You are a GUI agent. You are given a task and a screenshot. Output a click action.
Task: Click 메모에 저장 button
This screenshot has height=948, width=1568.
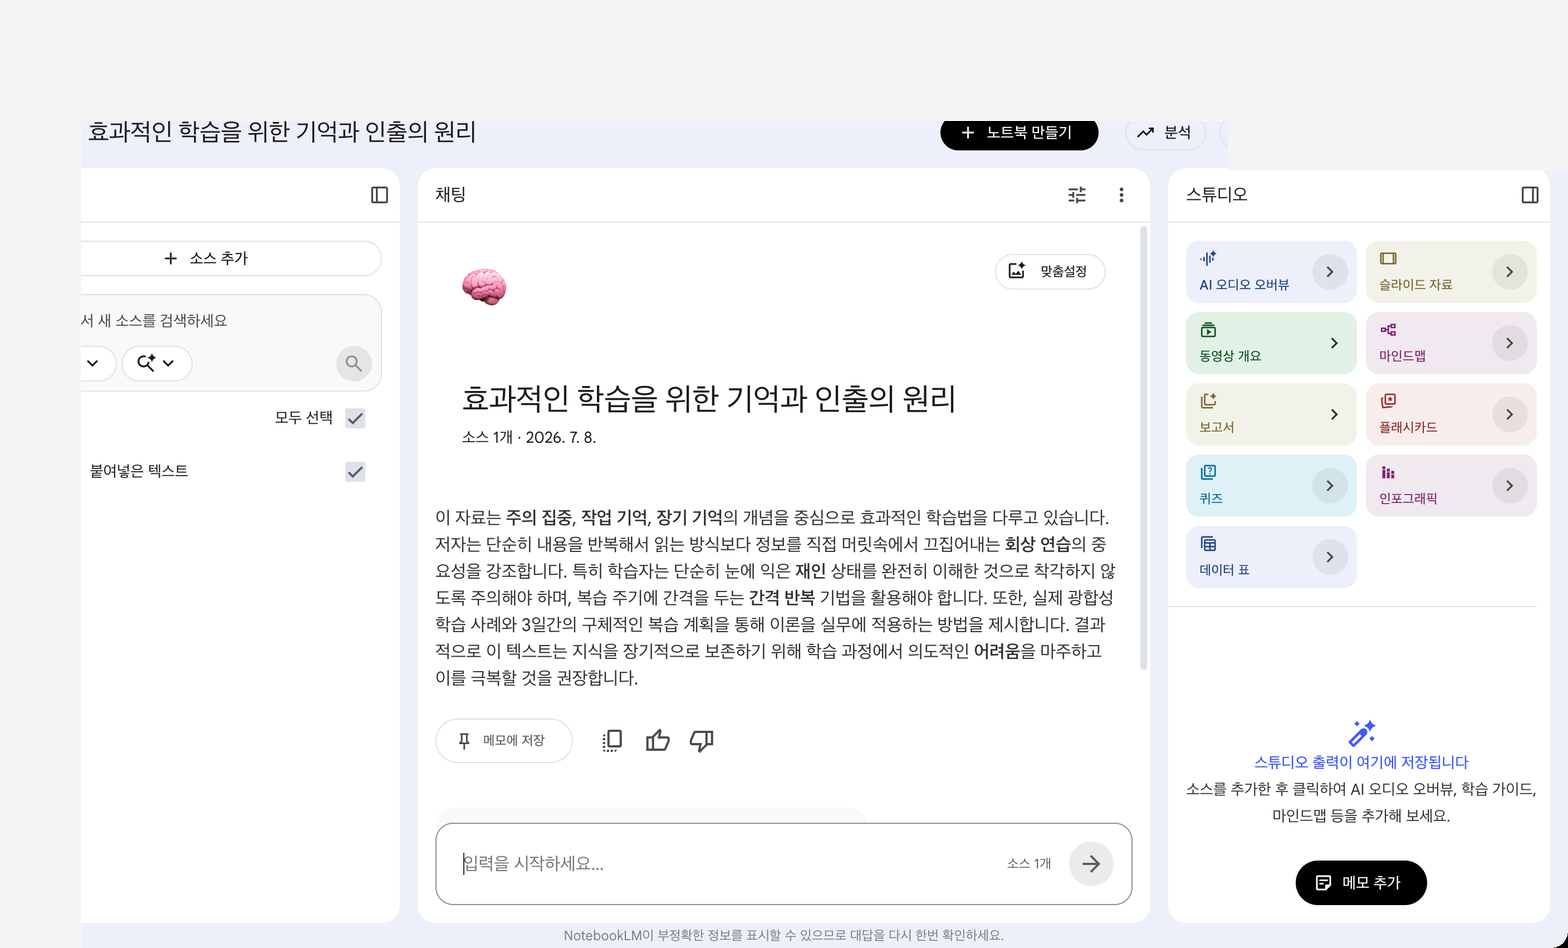504,741
